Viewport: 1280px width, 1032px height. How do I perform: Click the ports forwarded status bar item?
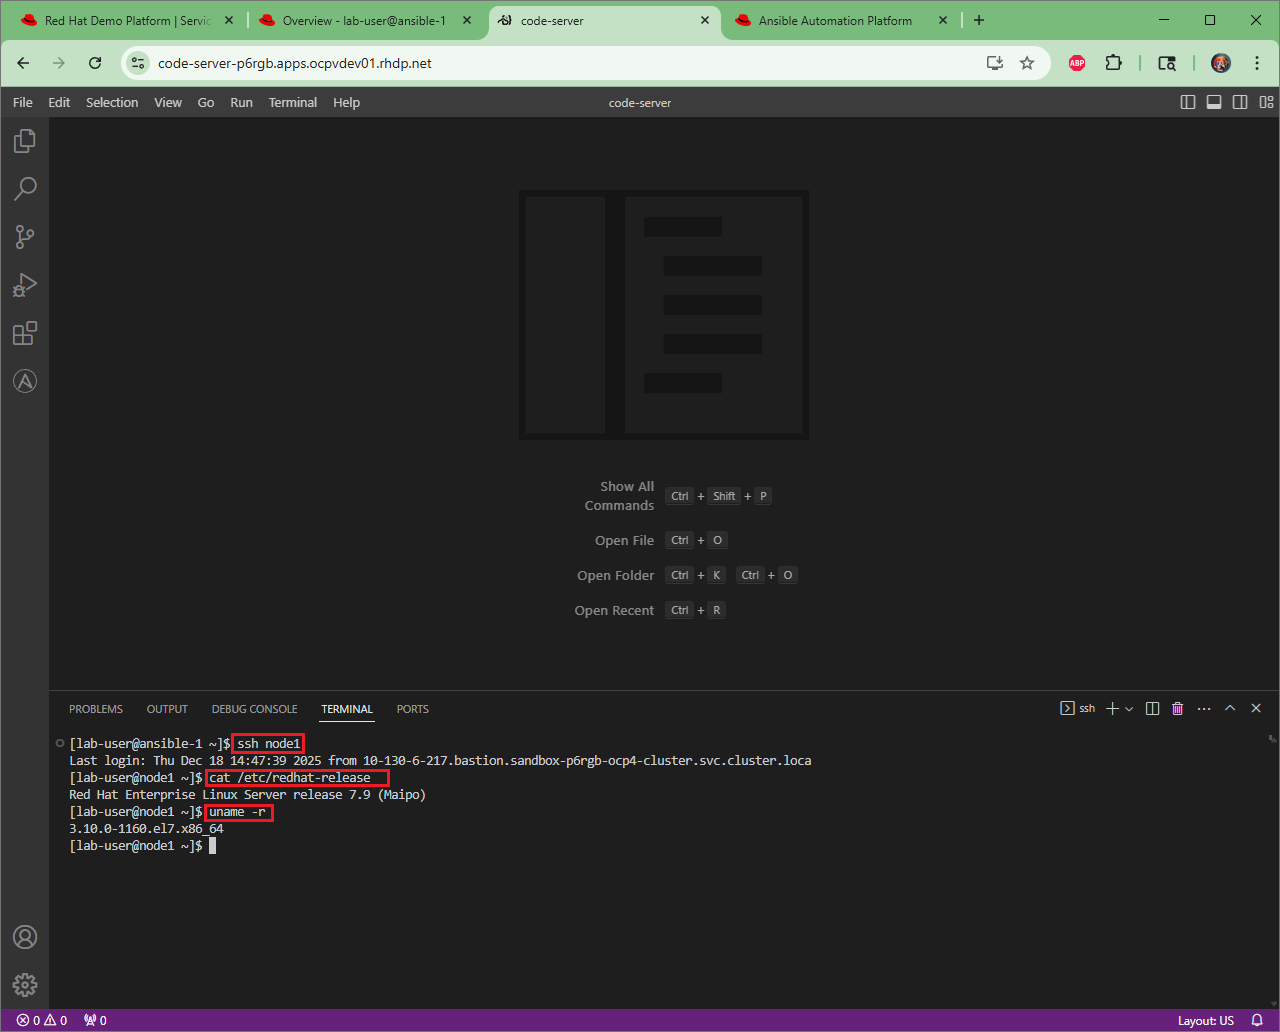coord(95,1020)
